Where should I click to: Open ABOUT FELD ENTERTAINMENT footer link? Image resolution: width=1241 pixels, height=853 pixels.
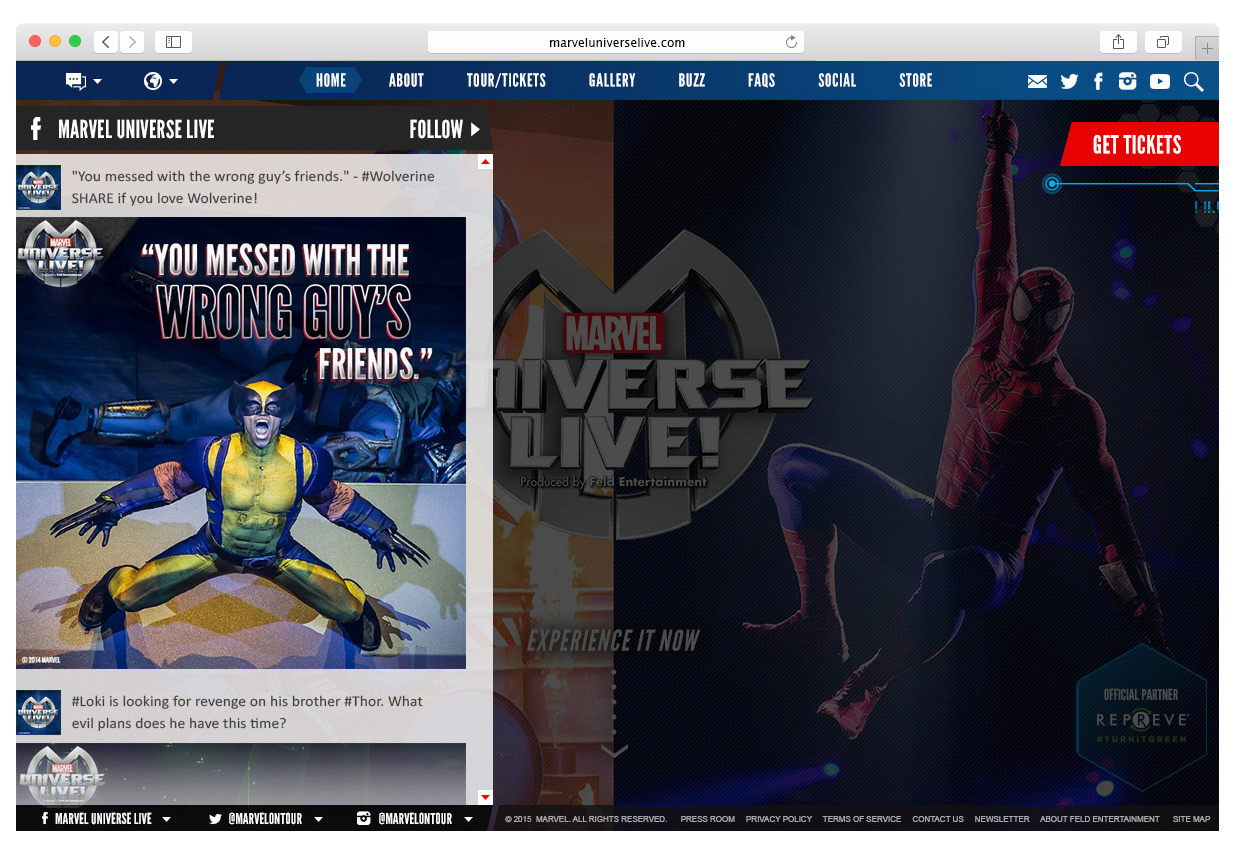click(1100, 819)
